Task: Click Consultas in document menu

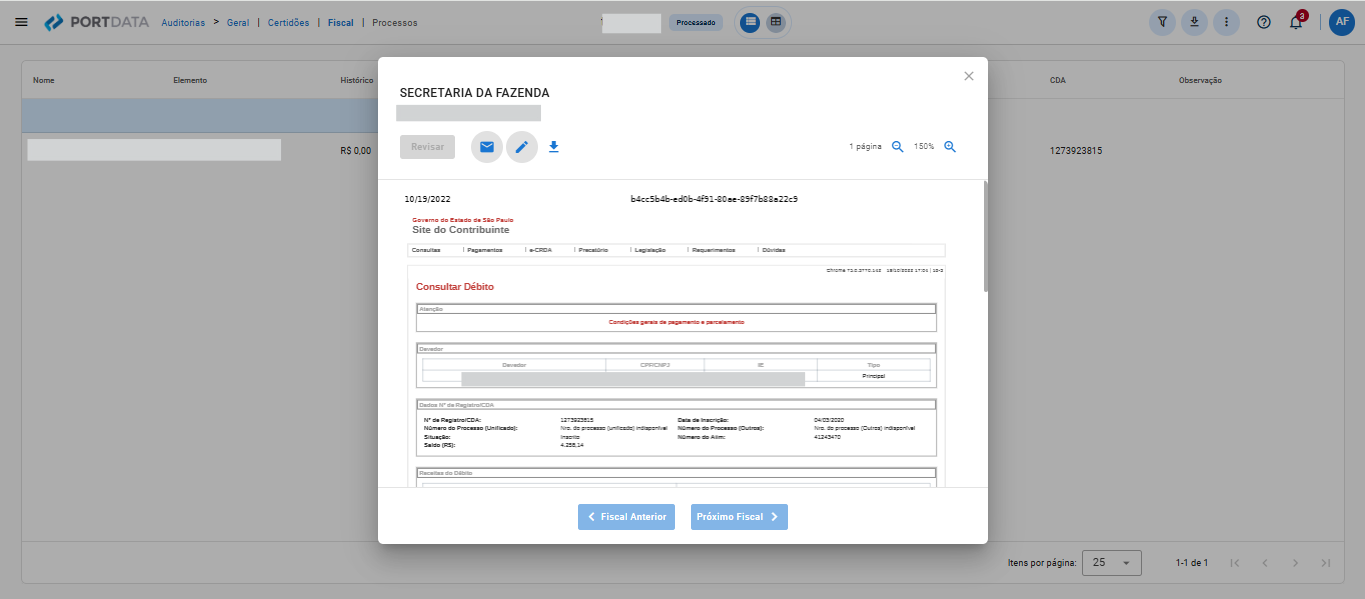Action: pyautogui.click(x=426, y=250)
